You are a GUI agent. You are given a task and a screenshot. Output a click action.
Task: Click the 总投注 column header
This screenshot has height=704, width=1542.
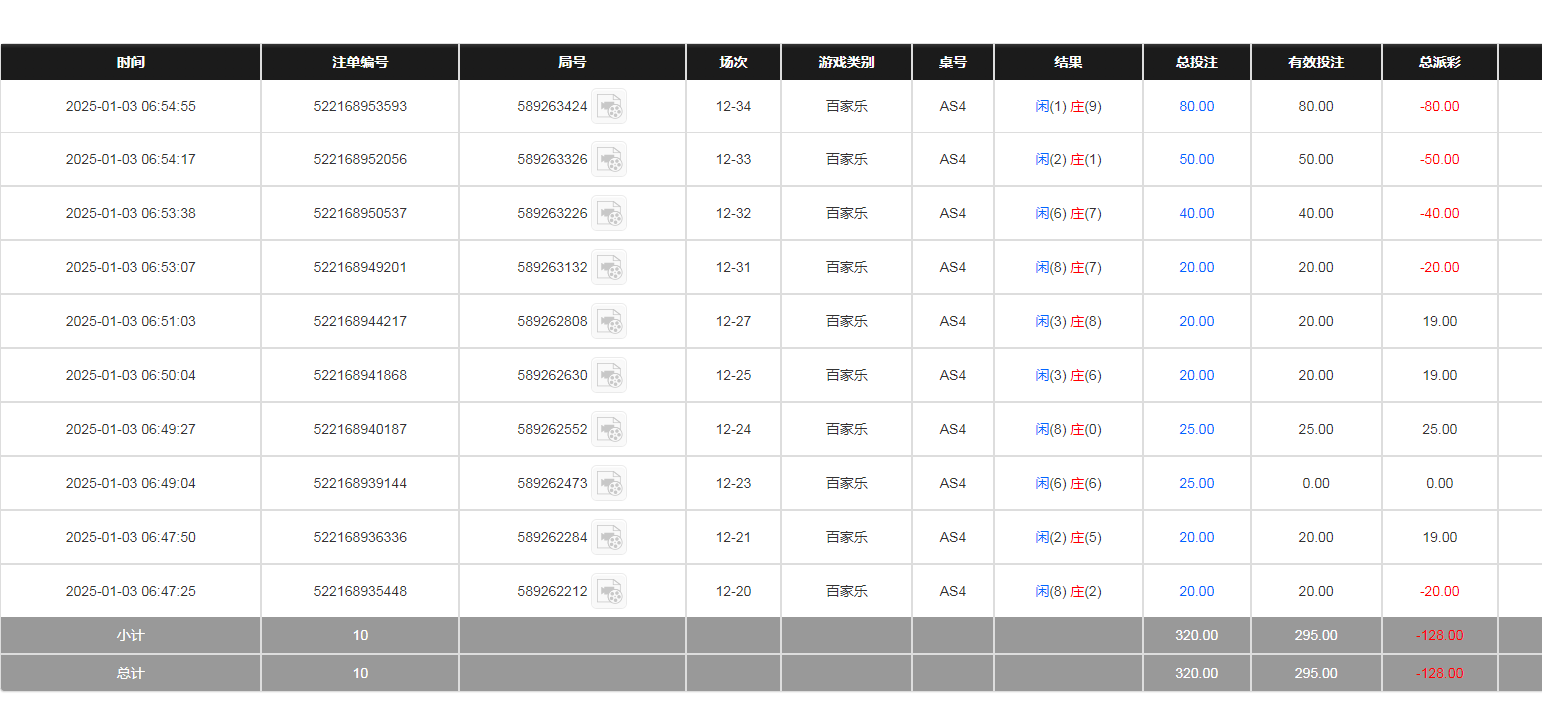pyautogui.click(x=1196, y=62)
